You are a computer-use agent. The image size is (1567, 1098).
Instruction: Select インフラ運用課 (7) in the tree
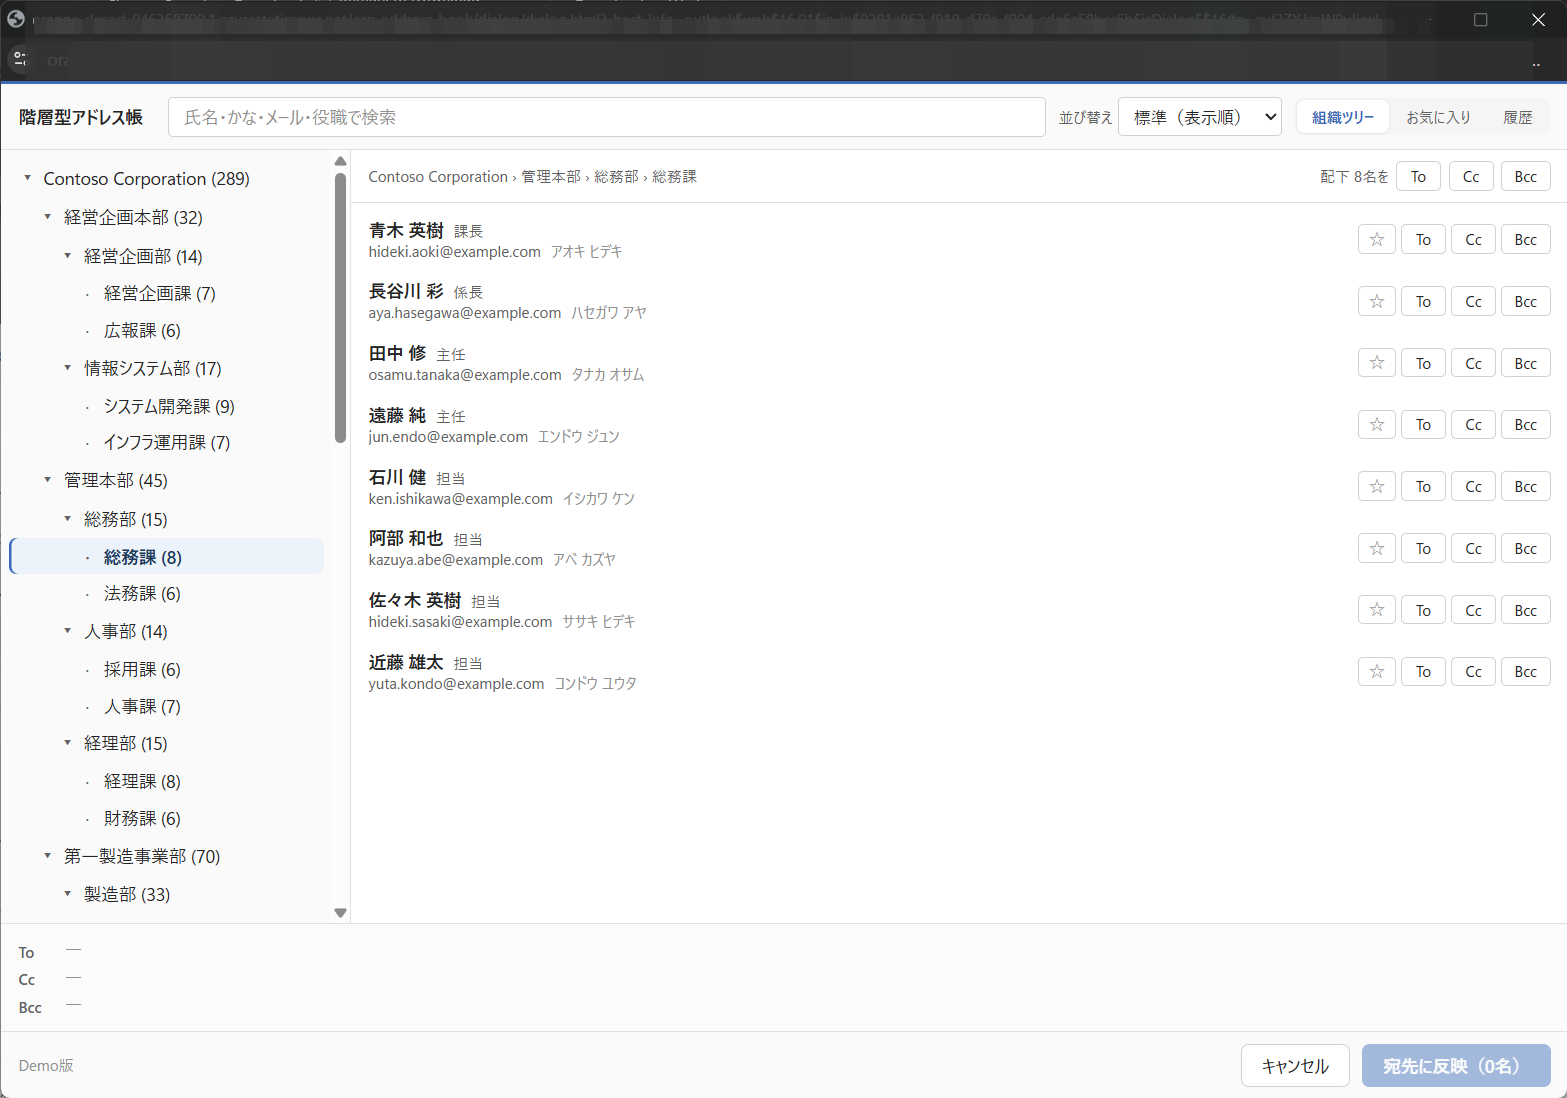pyautogui.click(x=167, y=443)
